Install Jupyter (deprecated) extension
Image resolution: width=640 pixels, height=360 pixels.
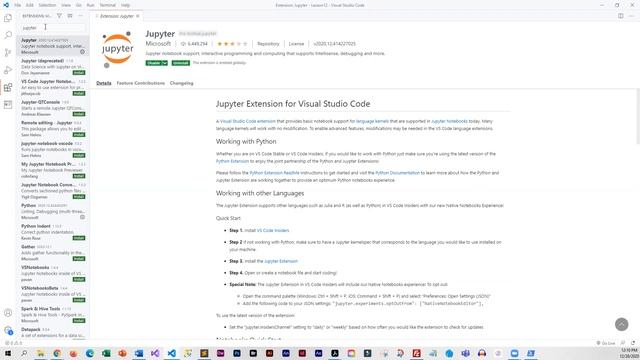79,73
